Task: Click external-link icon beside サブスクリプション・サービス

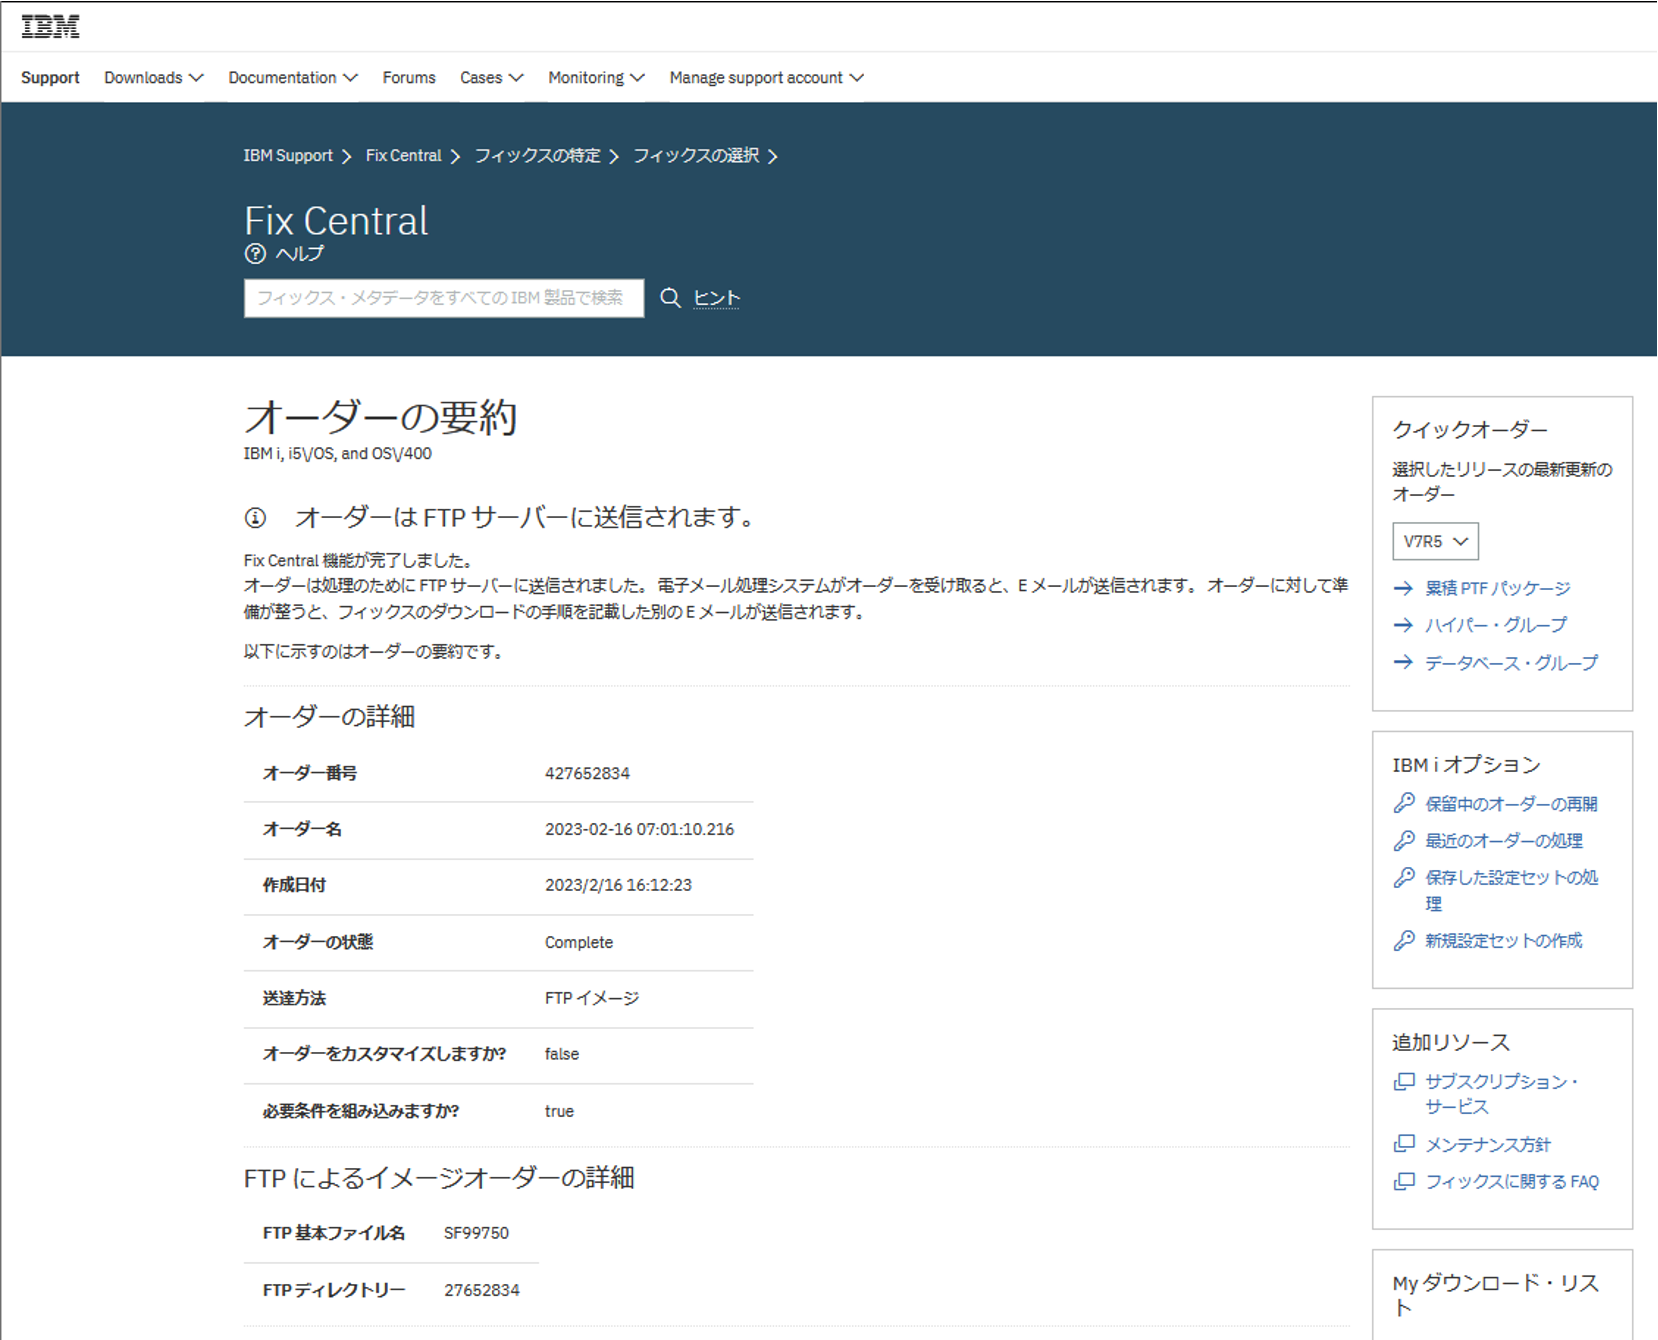Action: (1404, 1081)
